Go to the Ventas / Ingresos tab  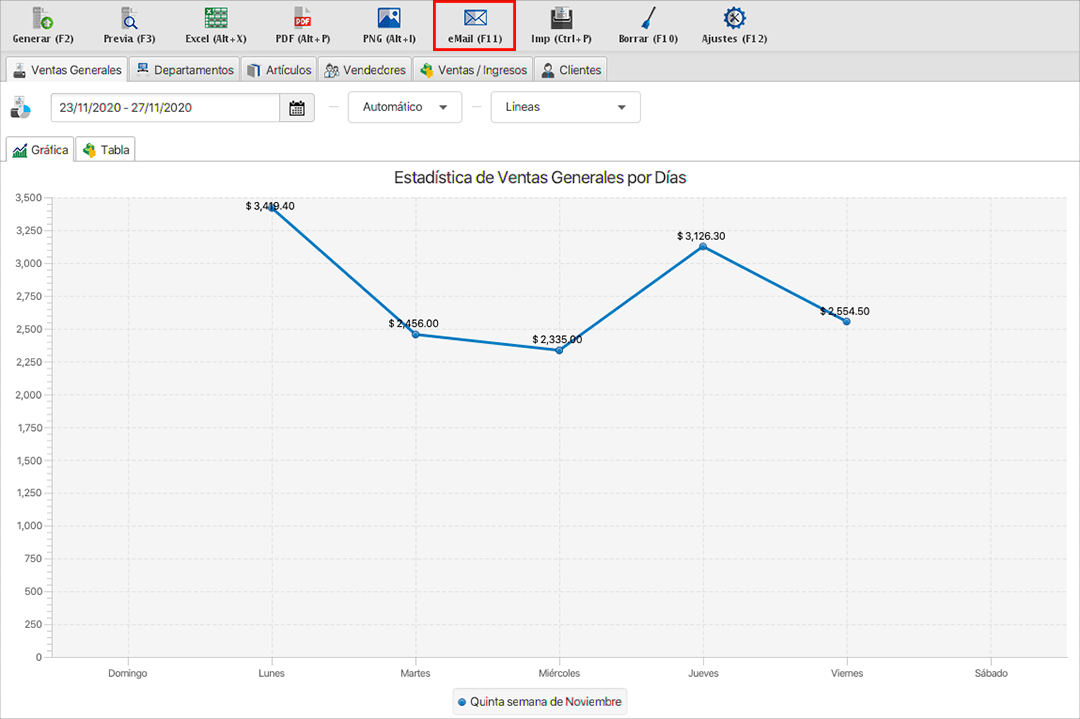(x=473, y=70)
